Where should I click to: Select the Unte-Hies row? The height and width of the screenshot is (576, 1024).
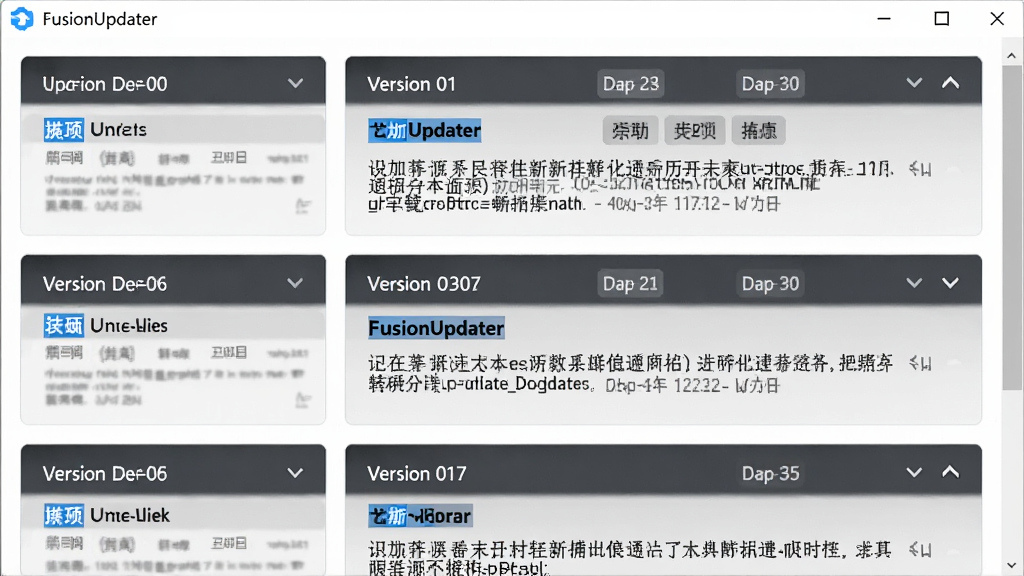pos(173,325)
